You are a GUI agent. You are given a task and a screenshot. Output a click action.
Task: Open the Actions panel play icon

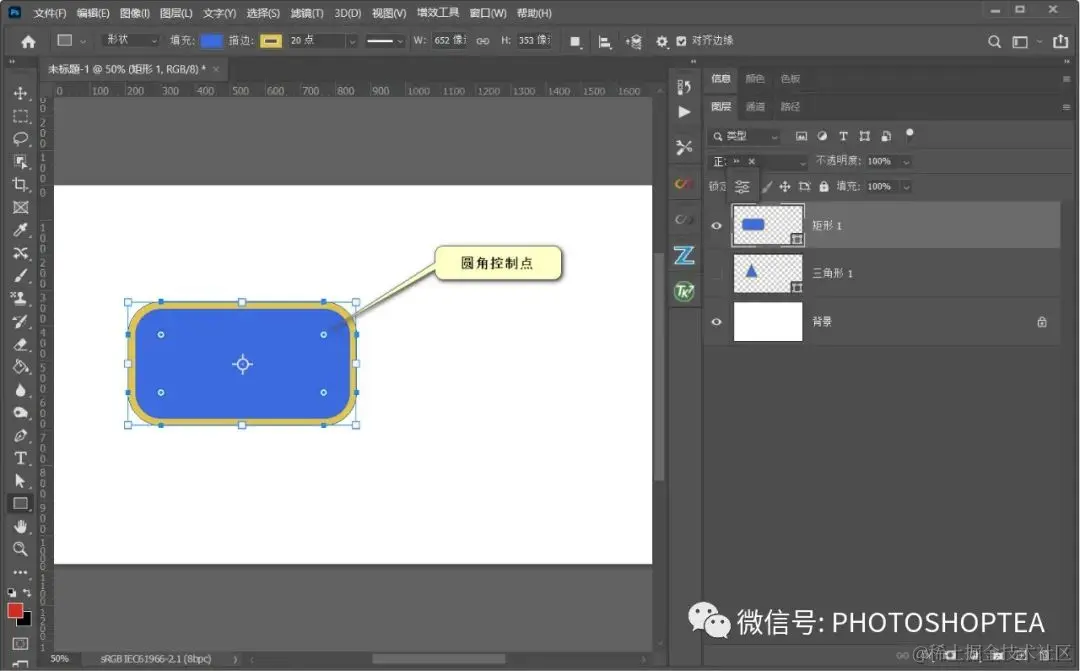pyautogui.click(x=684, y=112)
